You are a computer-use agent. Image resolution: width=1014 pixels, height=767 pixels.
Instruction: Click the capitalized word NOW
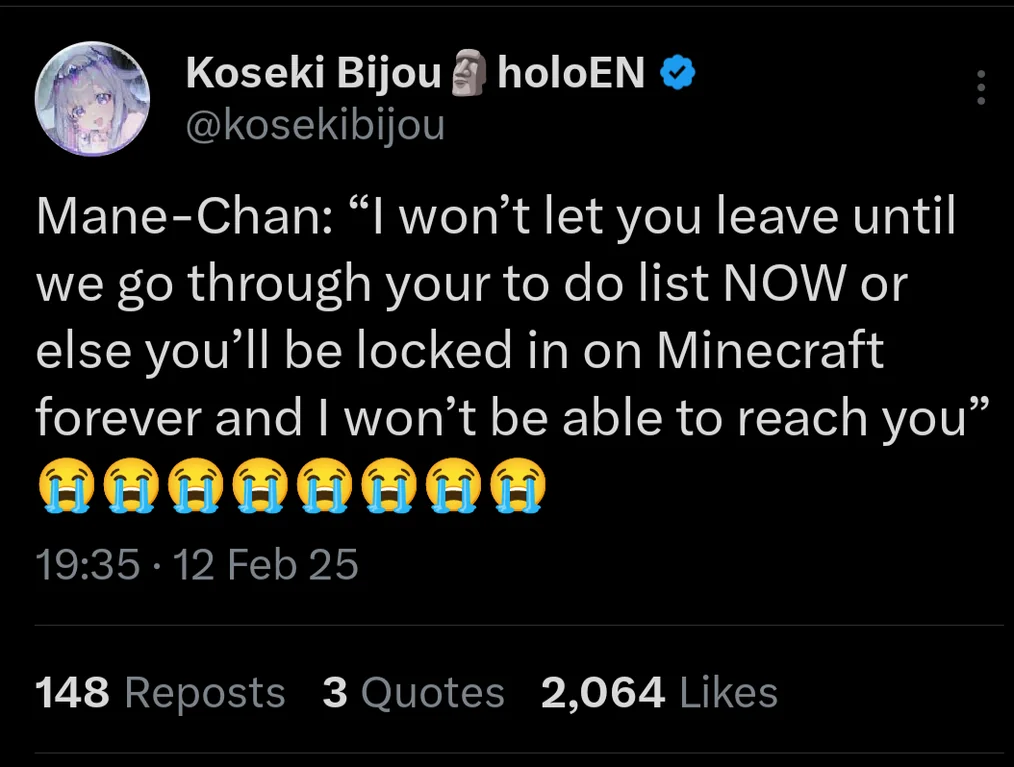pyautogui.click(x=796, y=285)
